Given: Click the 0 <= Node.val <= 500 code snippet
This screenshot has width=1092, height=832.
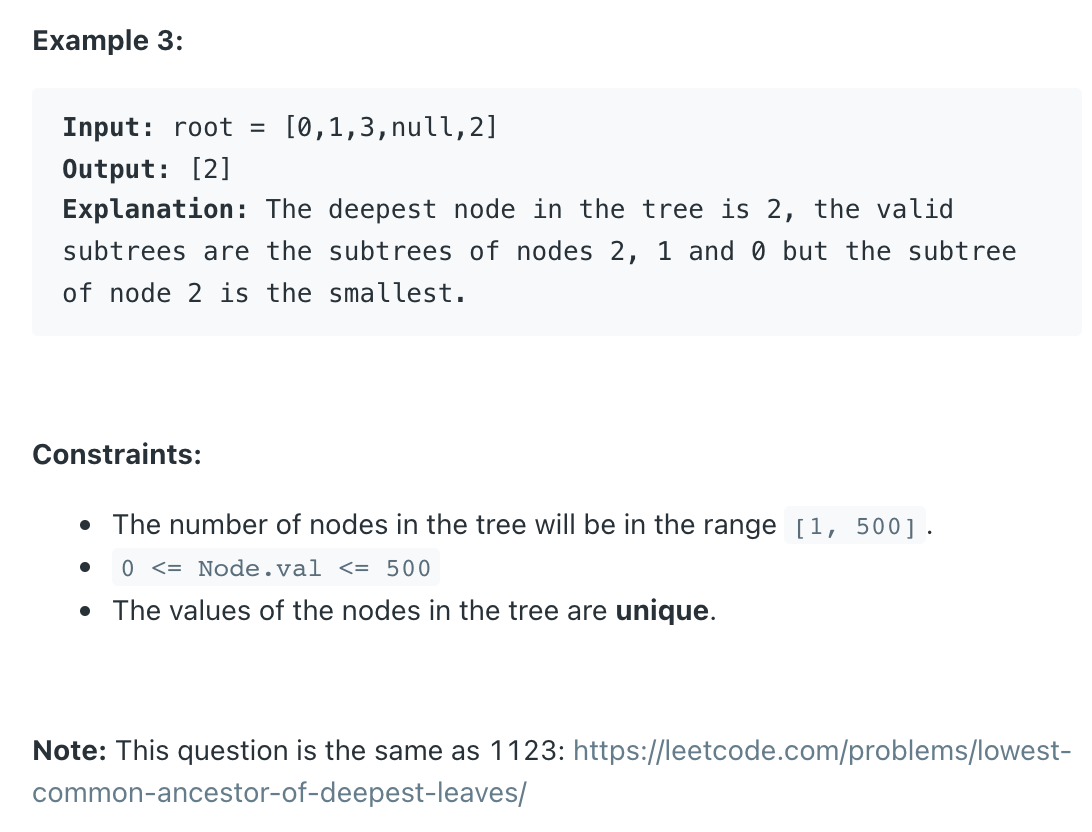Looking at the screenshot, I should [x=276, y=568].
